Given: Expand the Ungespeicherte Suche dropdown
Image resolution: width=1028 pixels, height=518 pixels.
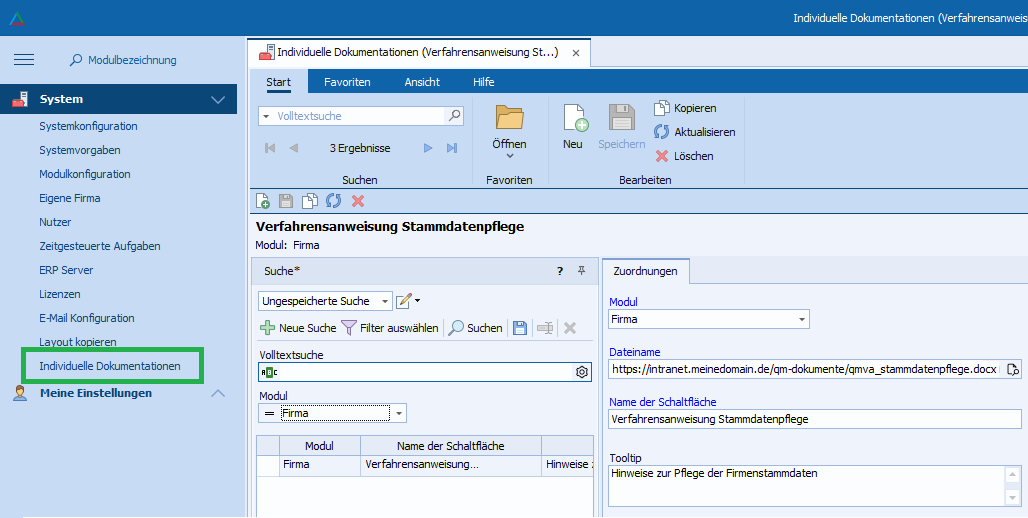Looking at the screenshot, I should coord(385,301).
